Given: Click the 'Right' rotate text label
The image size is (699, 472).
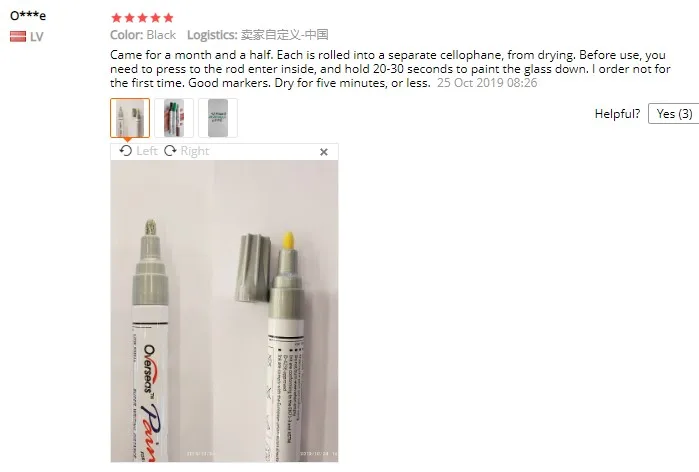Looking at the screenshot, I should pyautogui.click(x=195, y=151).
